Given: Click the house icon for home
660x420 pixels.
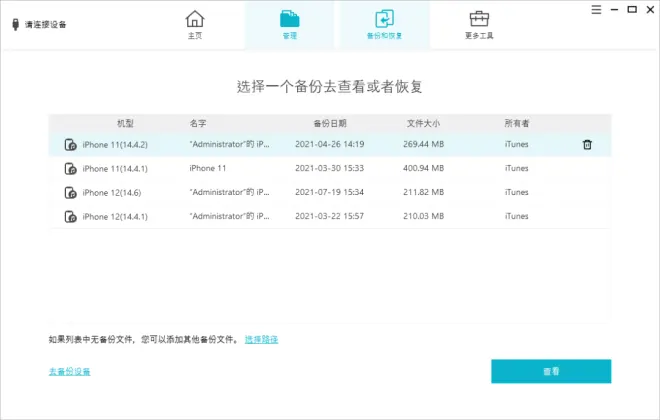Looking at the screenshot, I should pos(194,19).
